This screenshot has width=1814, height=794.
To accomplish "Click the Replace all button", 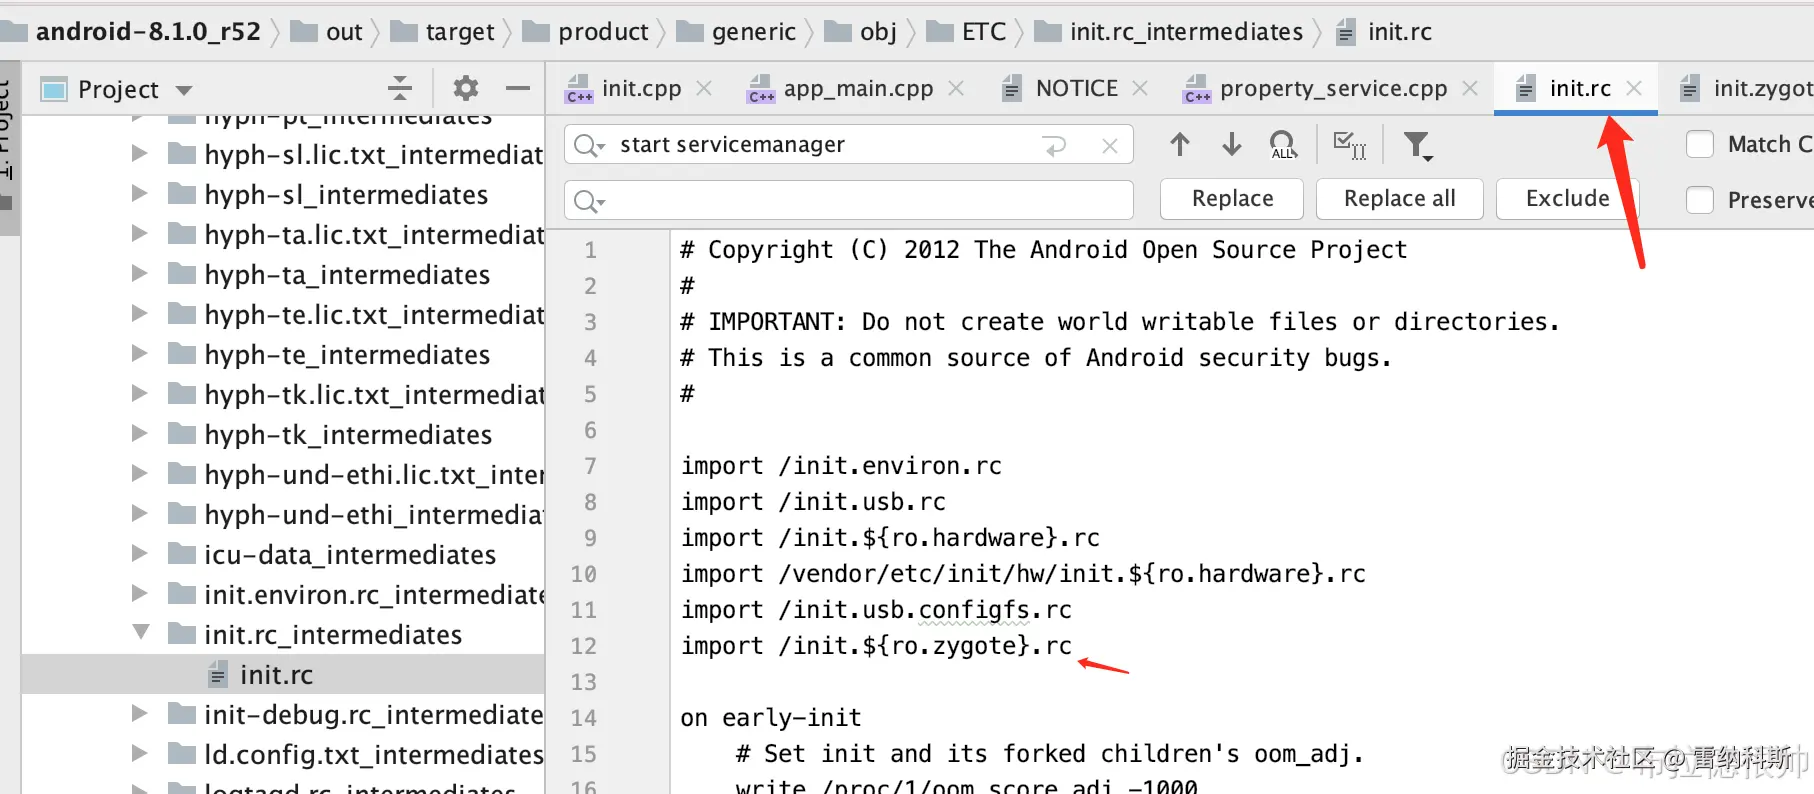I will (x=1399, y=199).
